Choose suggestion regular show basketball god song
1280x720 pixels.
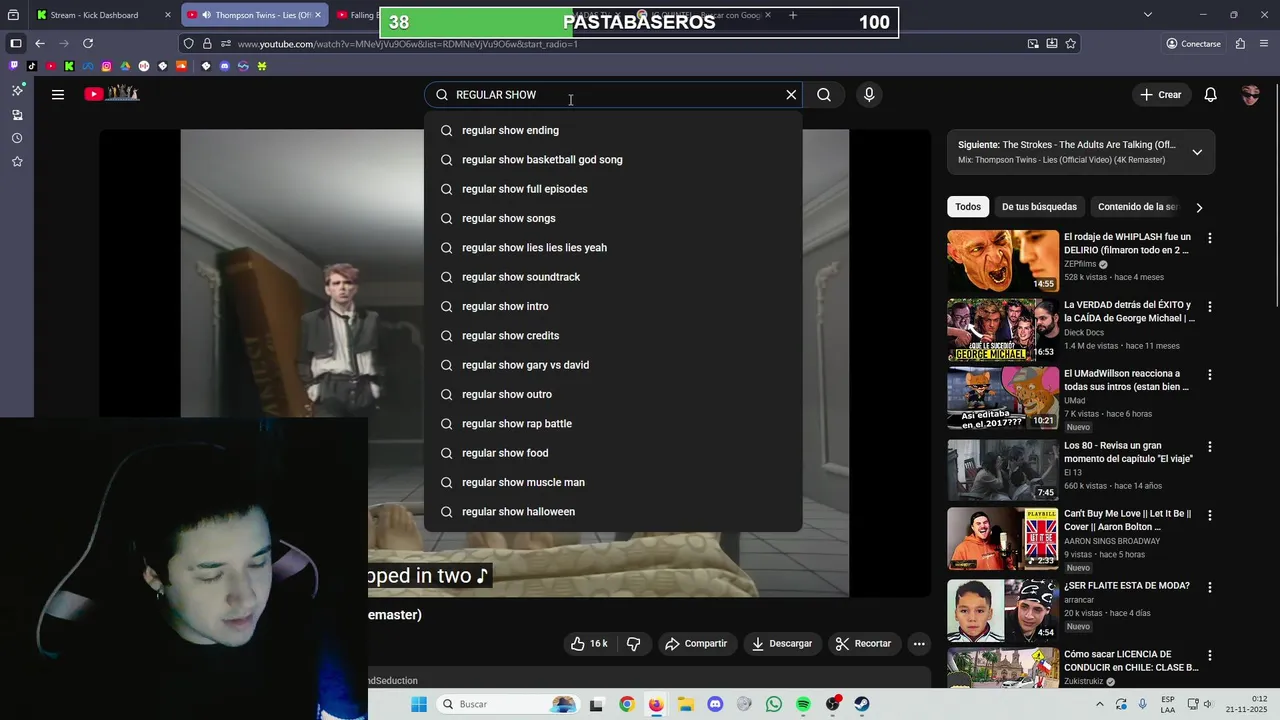pyautogui.click(x=613, y=160)
